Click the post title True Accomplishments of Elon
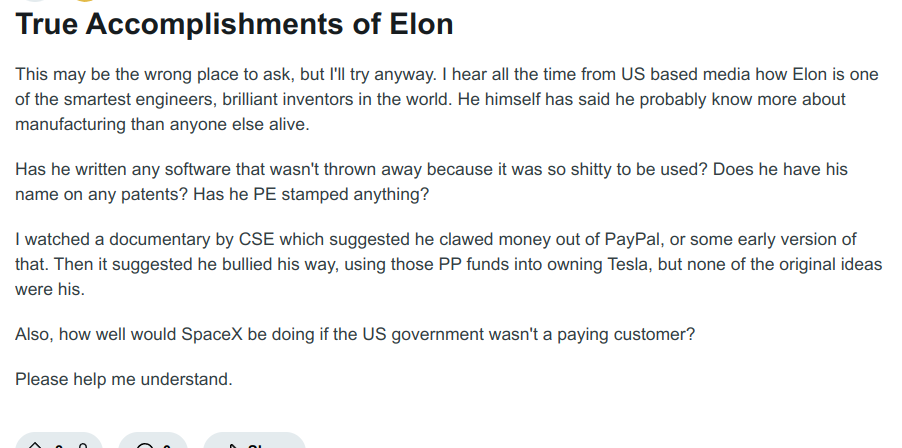The height and width of the screenshot is (448, 902). (234, 24)
